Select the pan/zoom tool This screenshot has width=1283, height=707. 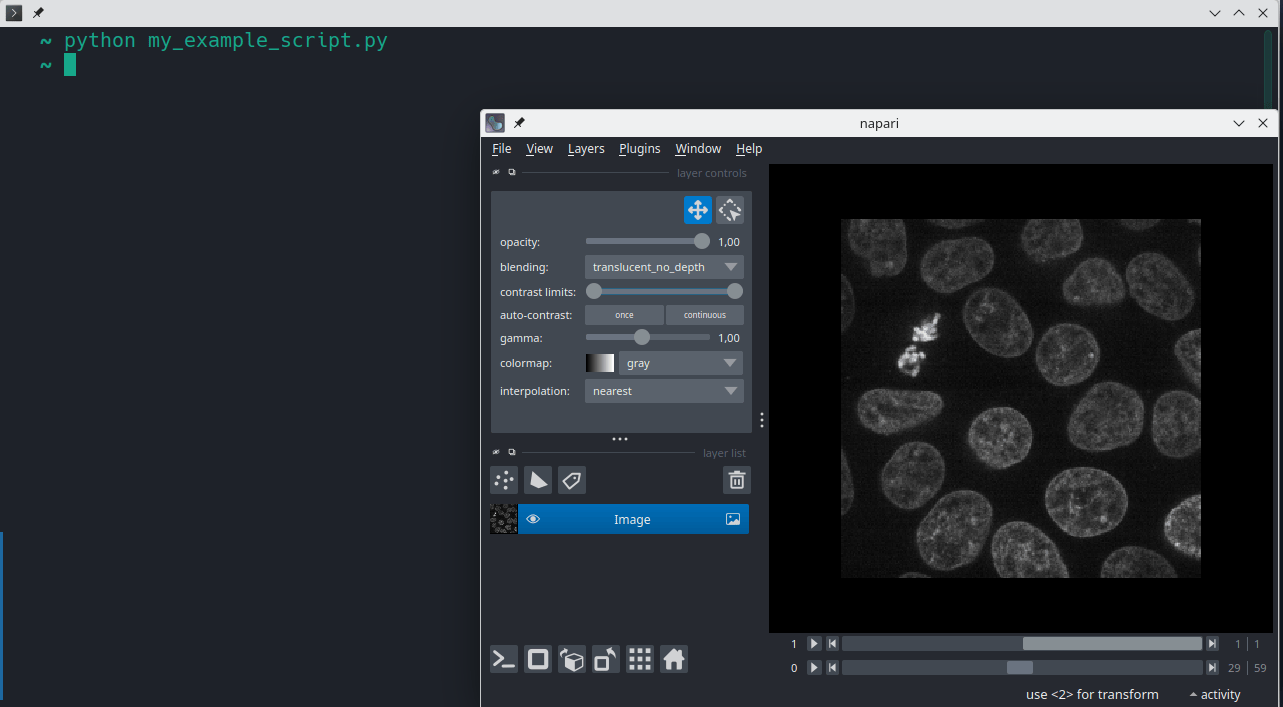(697, 209)
